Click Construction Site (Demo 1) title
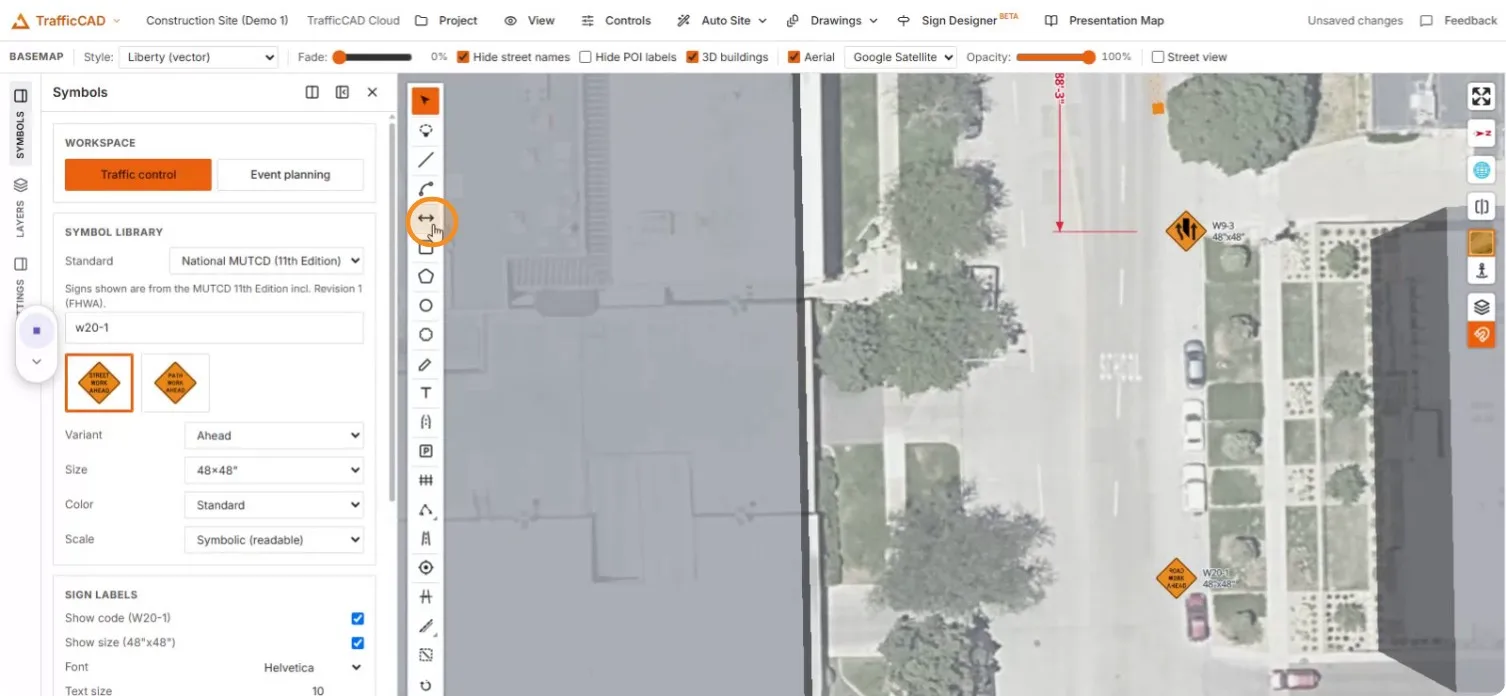 pos(217,20)
